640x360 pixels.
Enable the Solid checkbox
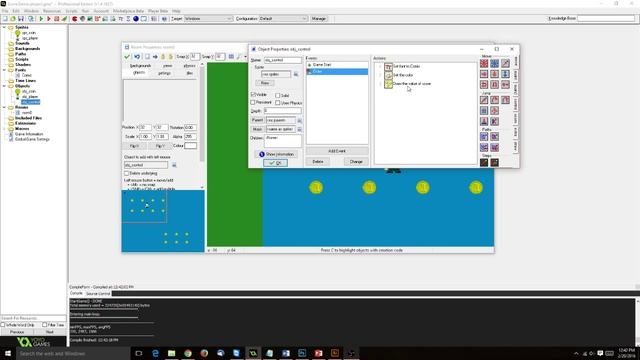click(x=278, y=96)
